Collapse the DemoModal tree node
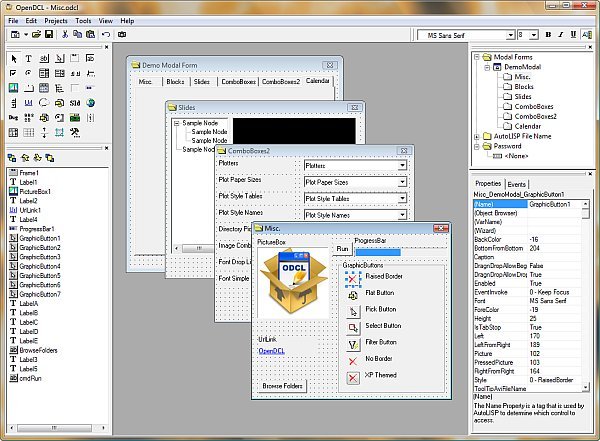 pos(487,67)
